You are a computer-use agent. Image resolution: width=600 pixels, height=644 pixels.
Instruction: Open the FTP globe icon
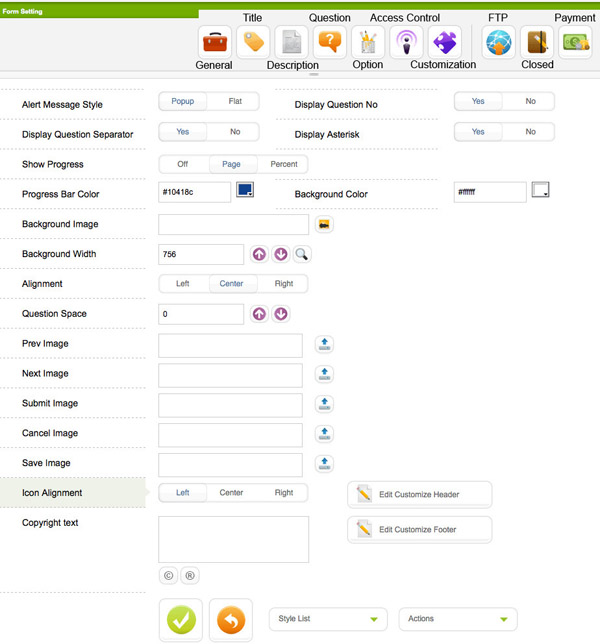pos(498,42)
